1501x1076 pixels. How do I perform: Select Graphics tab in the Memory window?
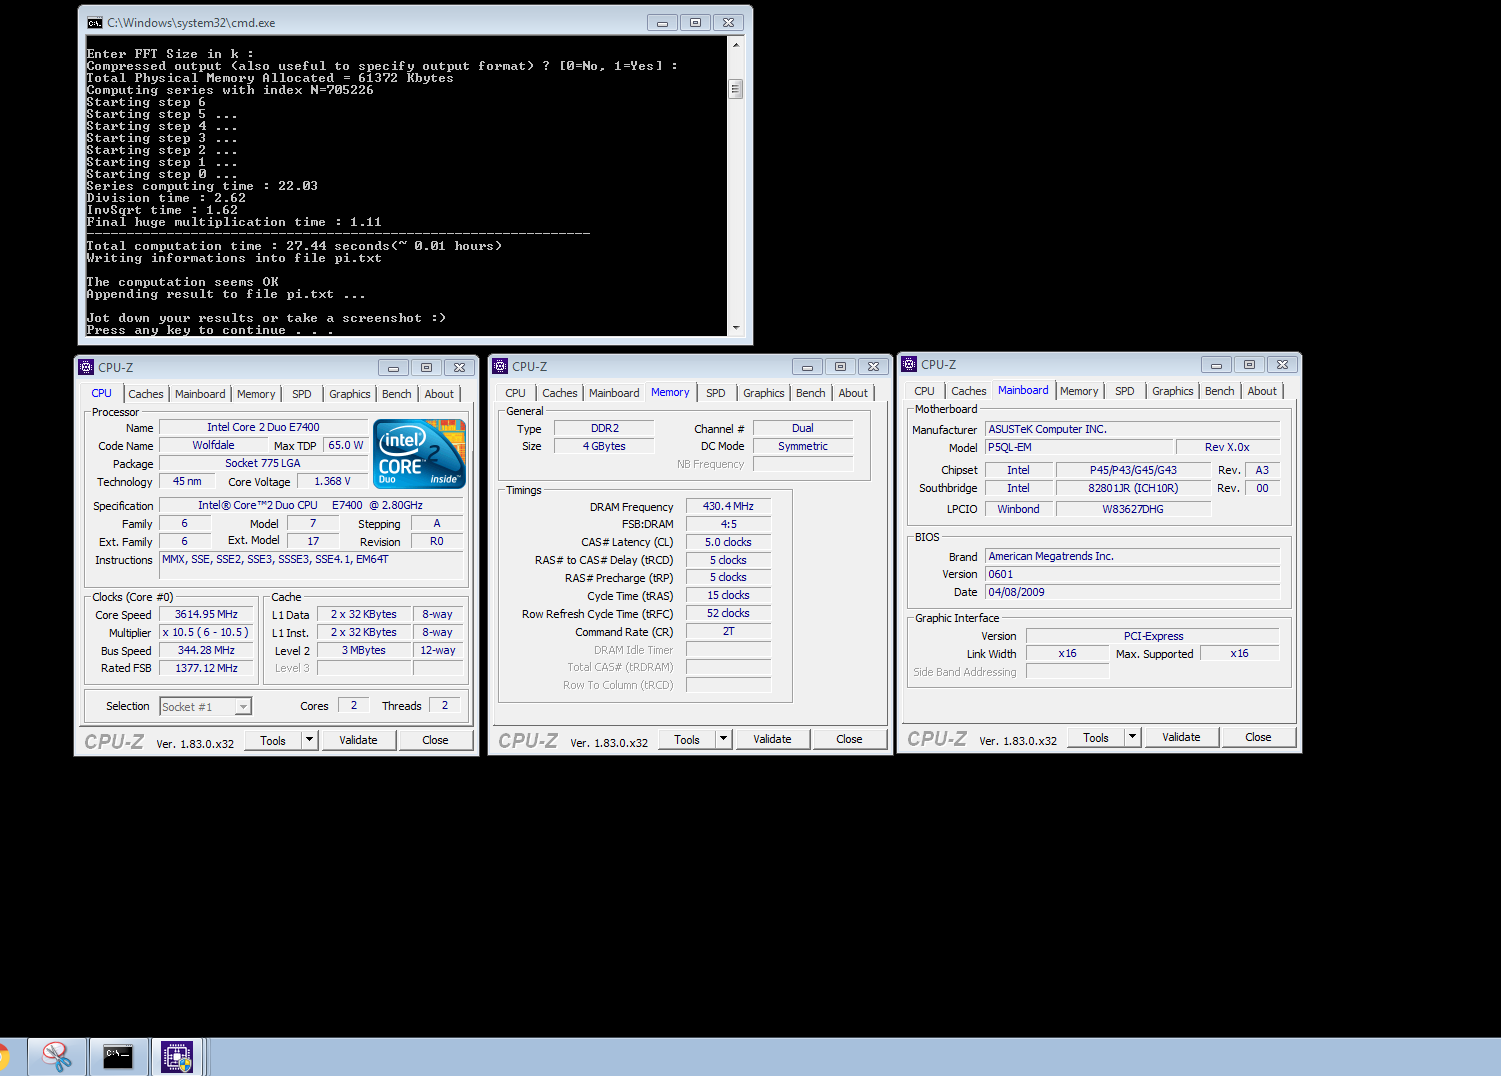764,393
